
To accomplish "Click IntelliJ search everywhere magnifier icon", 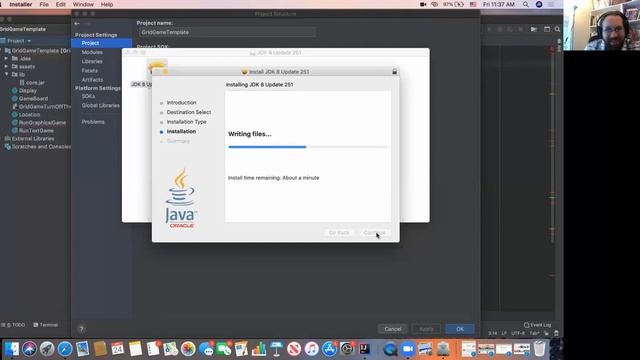I will (558, 29).
